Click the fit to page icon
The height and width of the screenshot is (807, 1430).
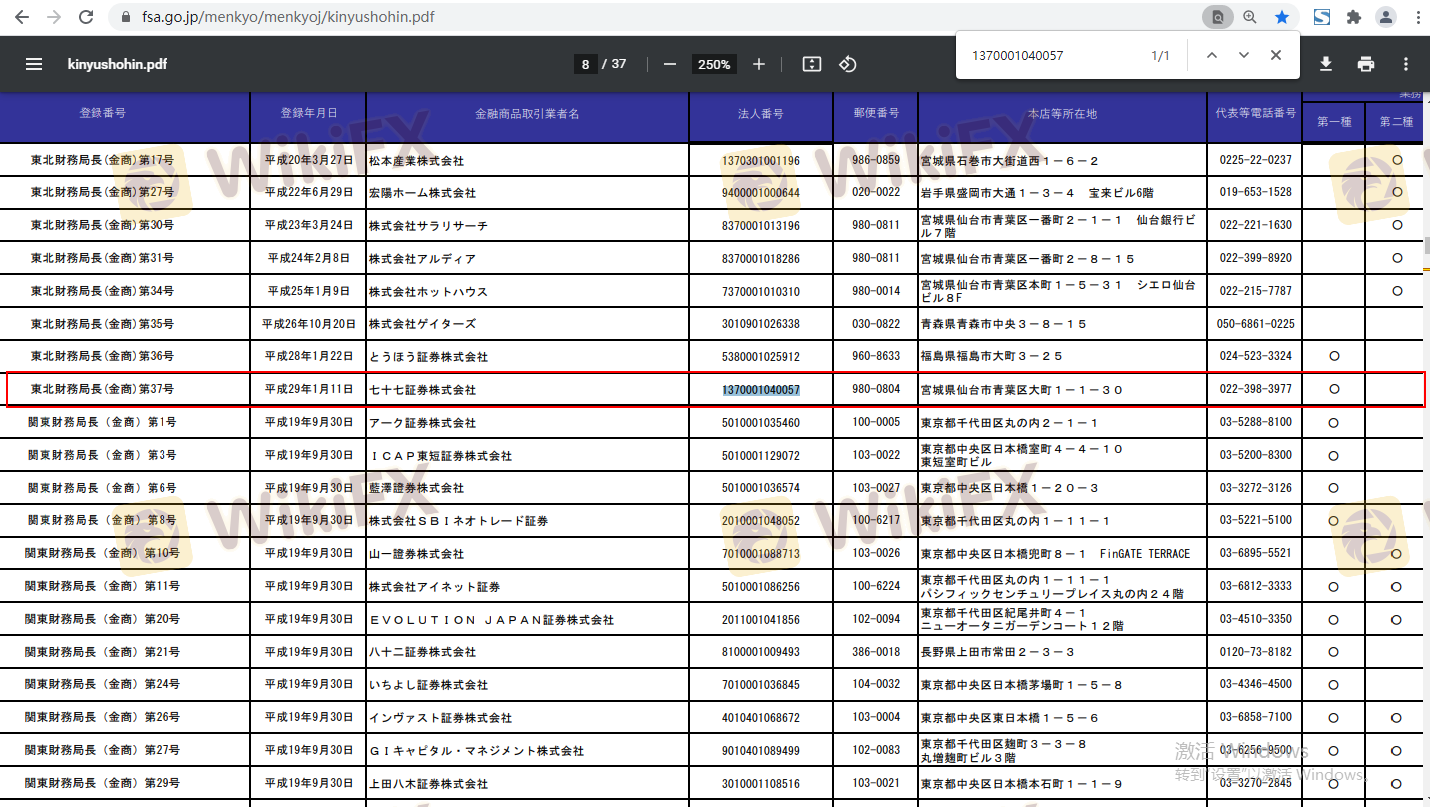[812, 64]
